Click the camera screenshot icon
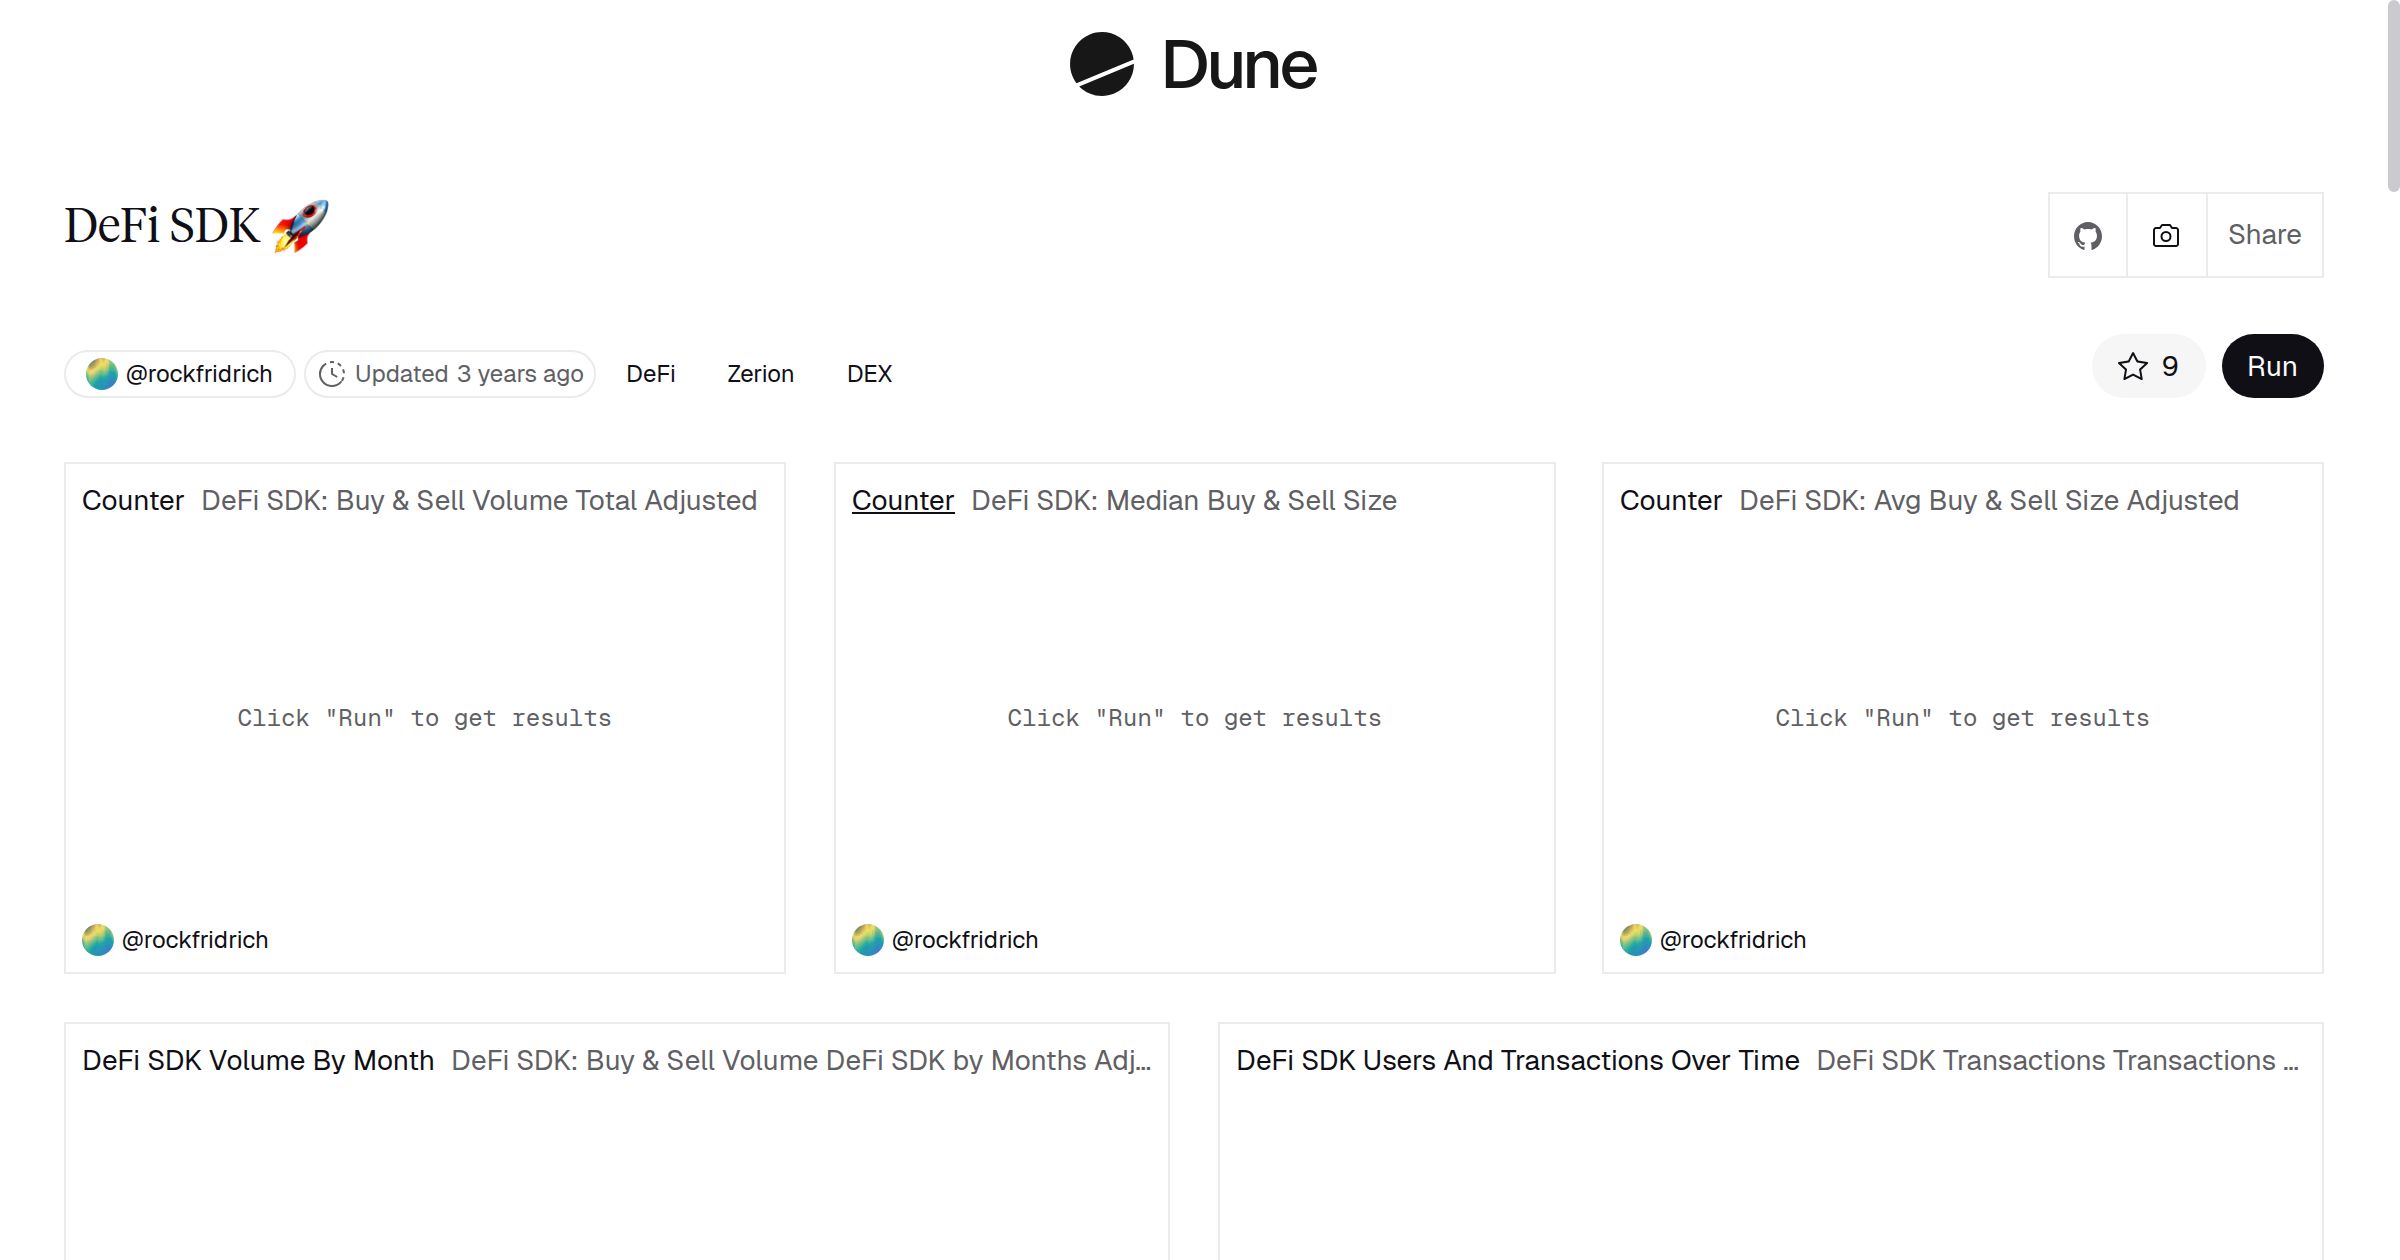 point(2166,236)
